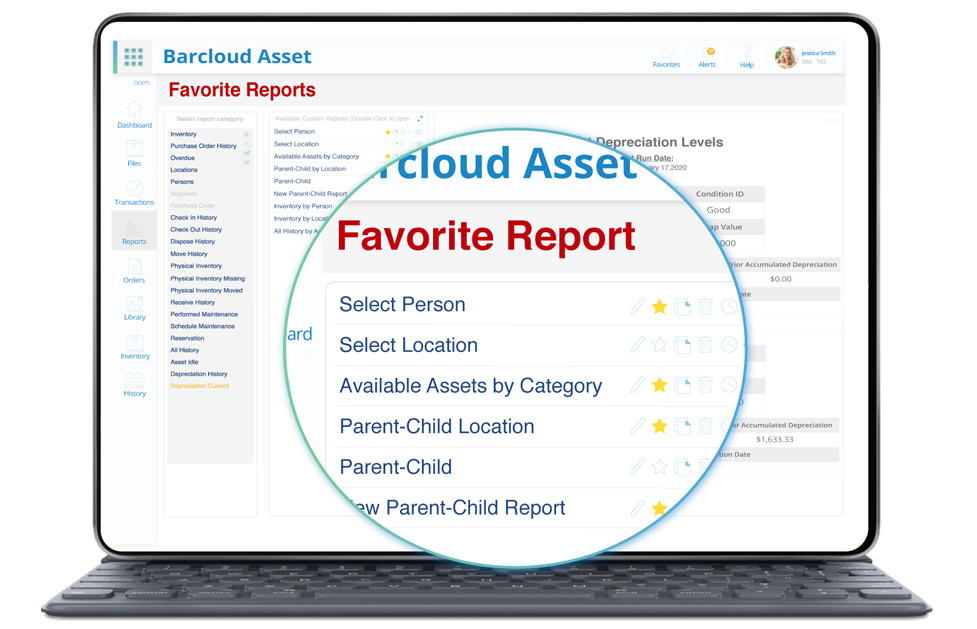Select Dispose History category
The width and height of the screenshot is (977, 629).
pyautogui.click(x=193, y=241)
